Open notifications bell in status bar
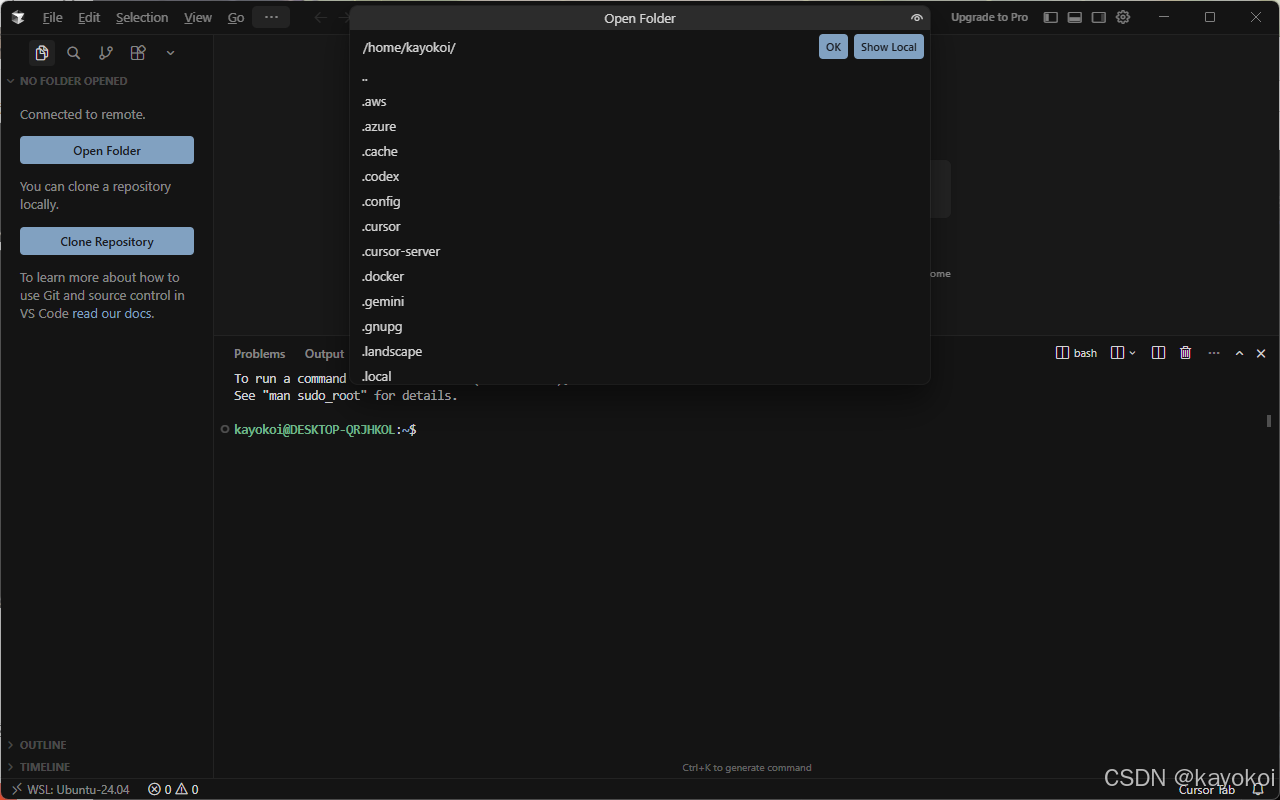Image resolution: width=1280 pixels, height=800 pixels. [1258, 789]
